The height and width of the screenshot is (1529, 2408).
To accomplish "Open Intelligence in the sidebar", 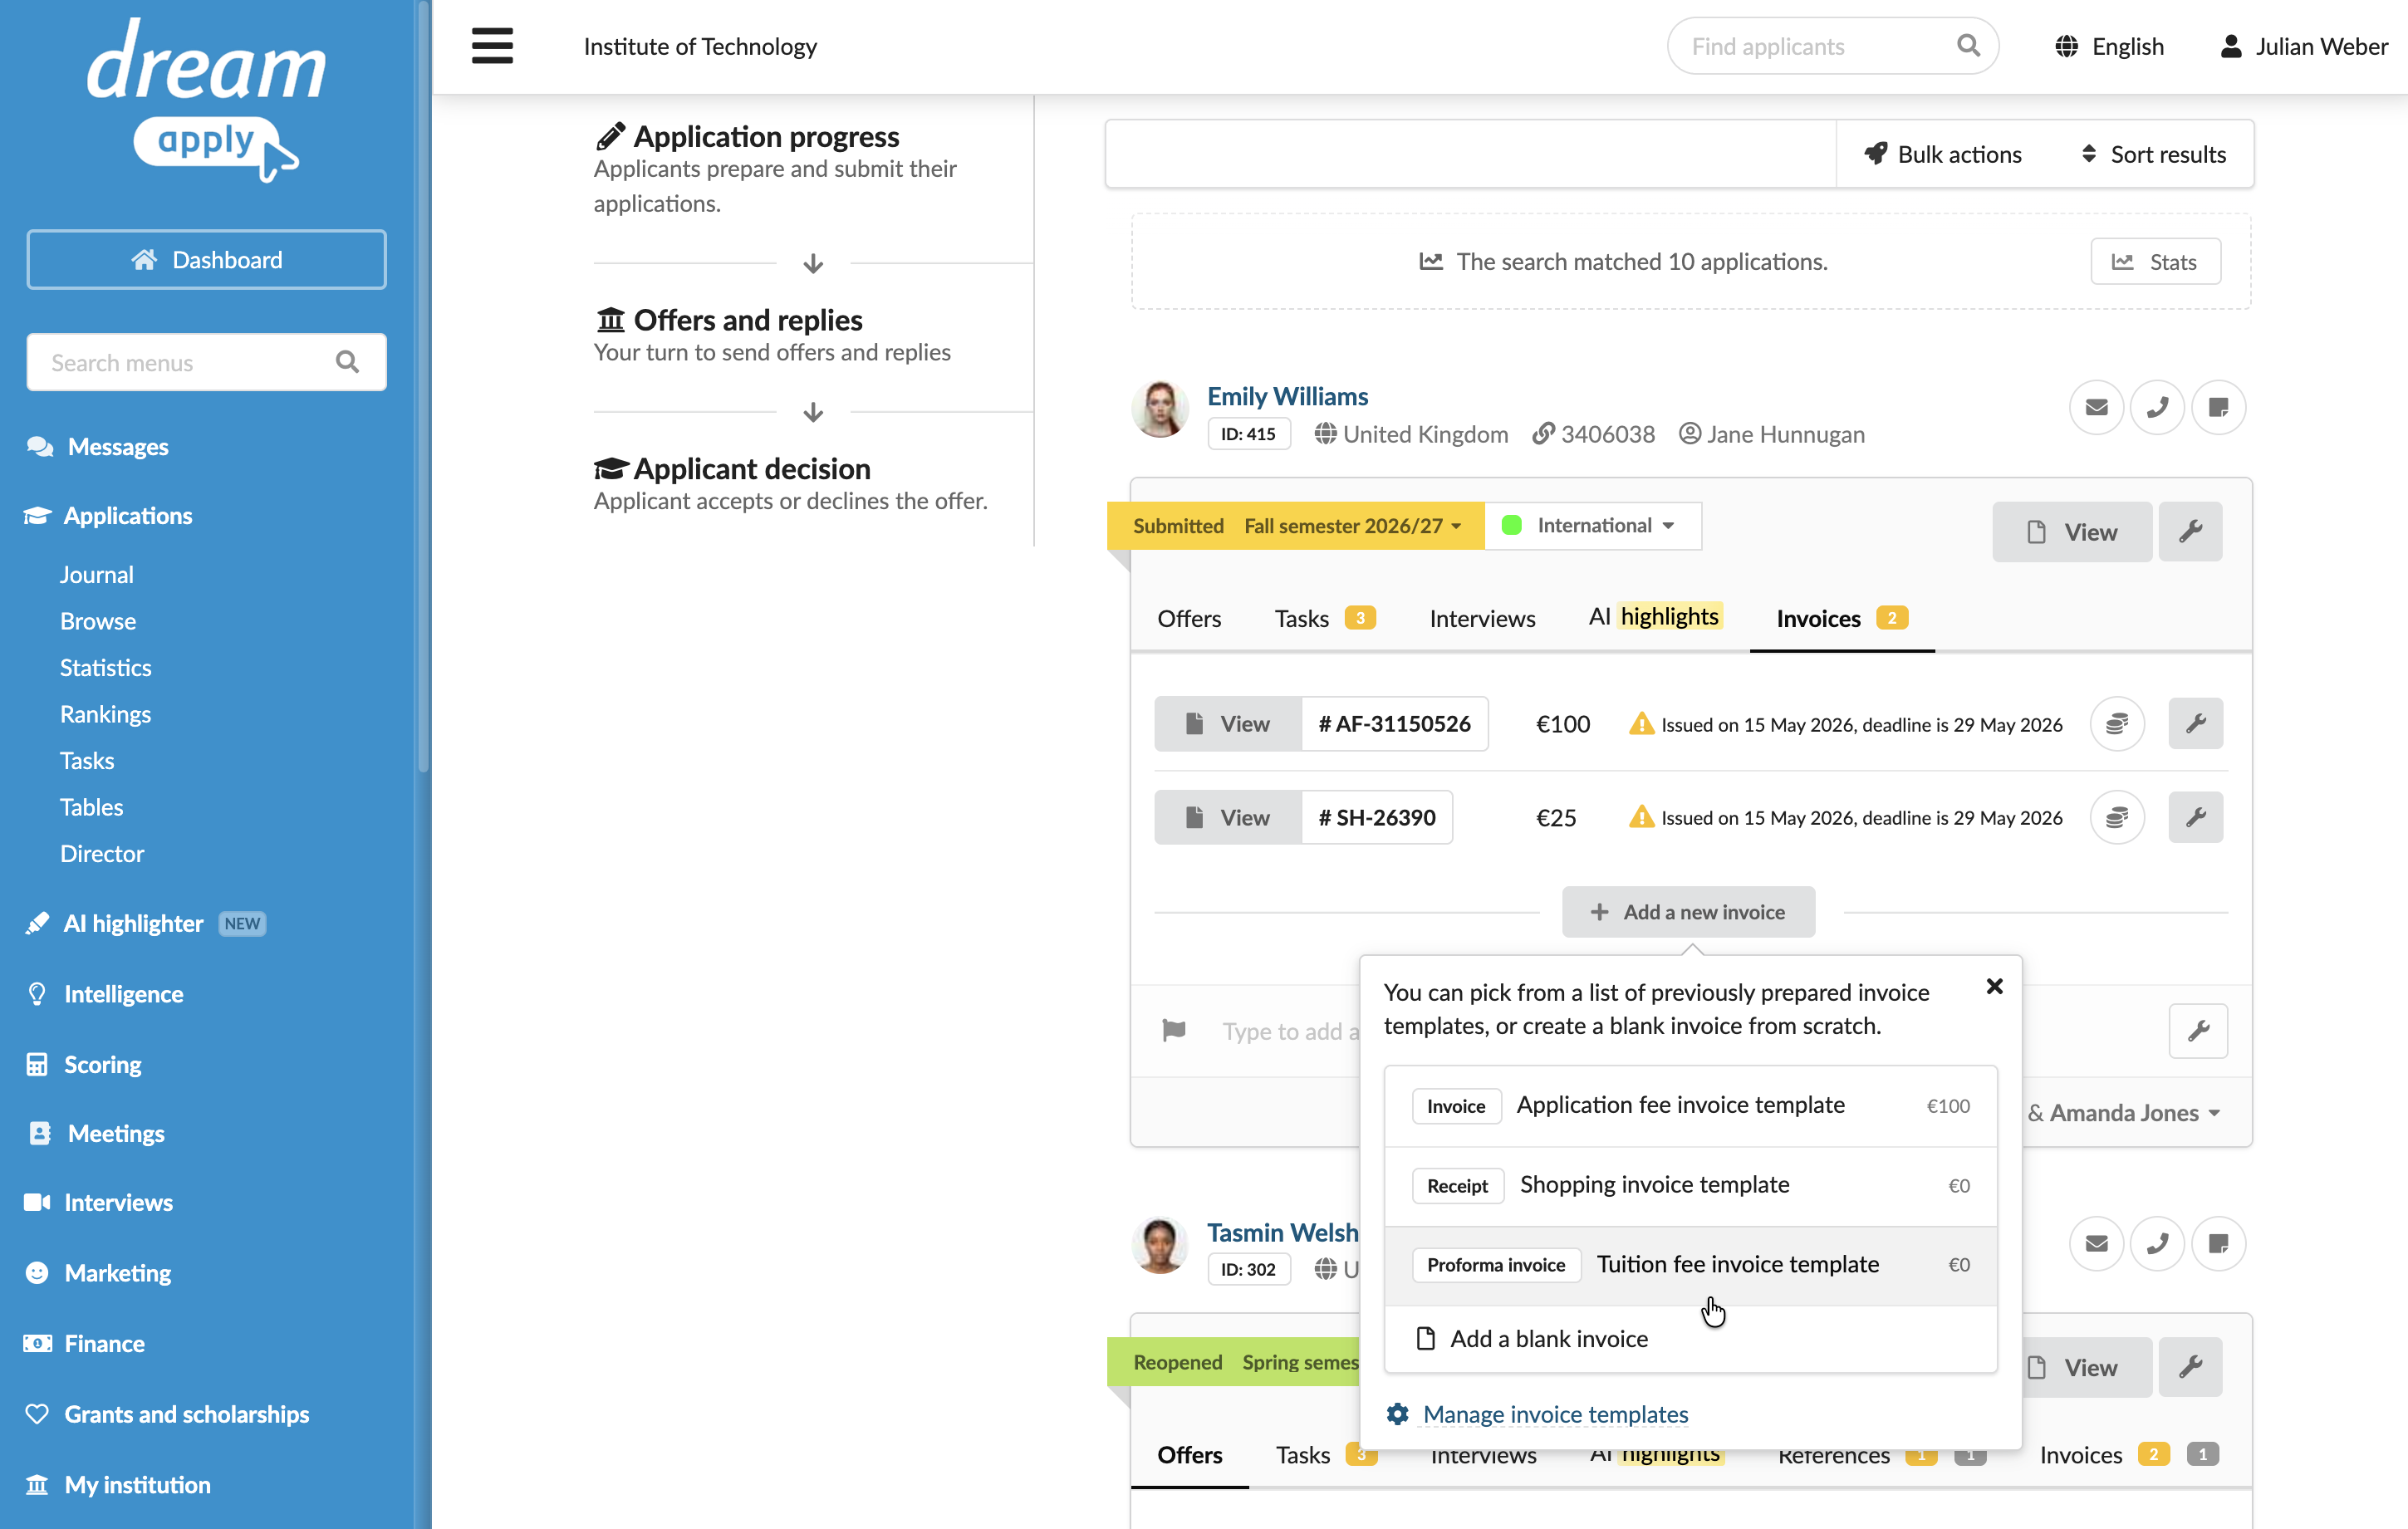I will pyautogui.click(x=105, y=994).
